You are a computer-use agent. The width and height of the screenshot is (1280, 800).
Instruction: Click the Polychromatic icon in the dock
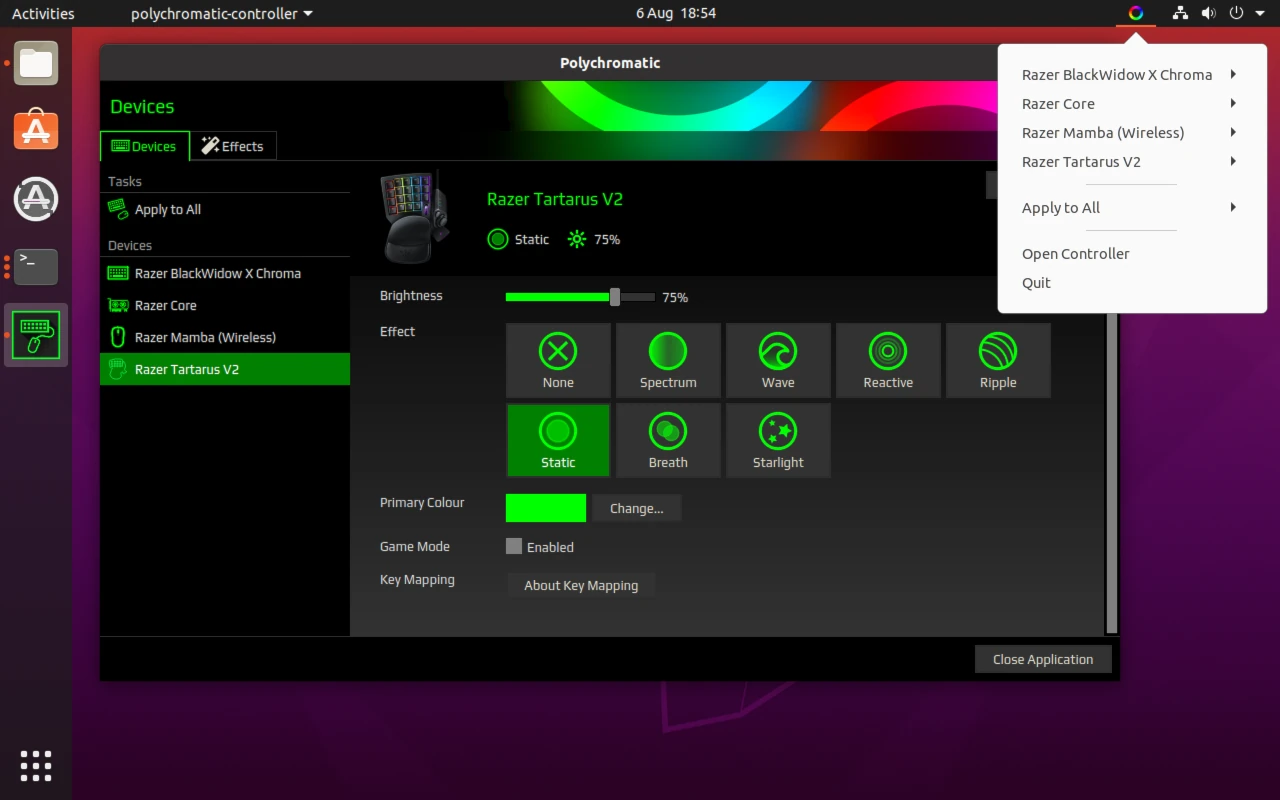(36, 335)
